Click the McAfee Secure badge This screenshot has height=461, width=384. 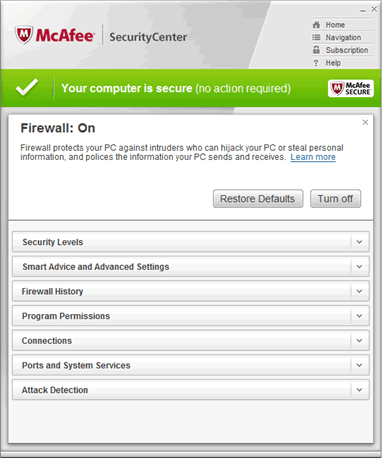(351, 89)
